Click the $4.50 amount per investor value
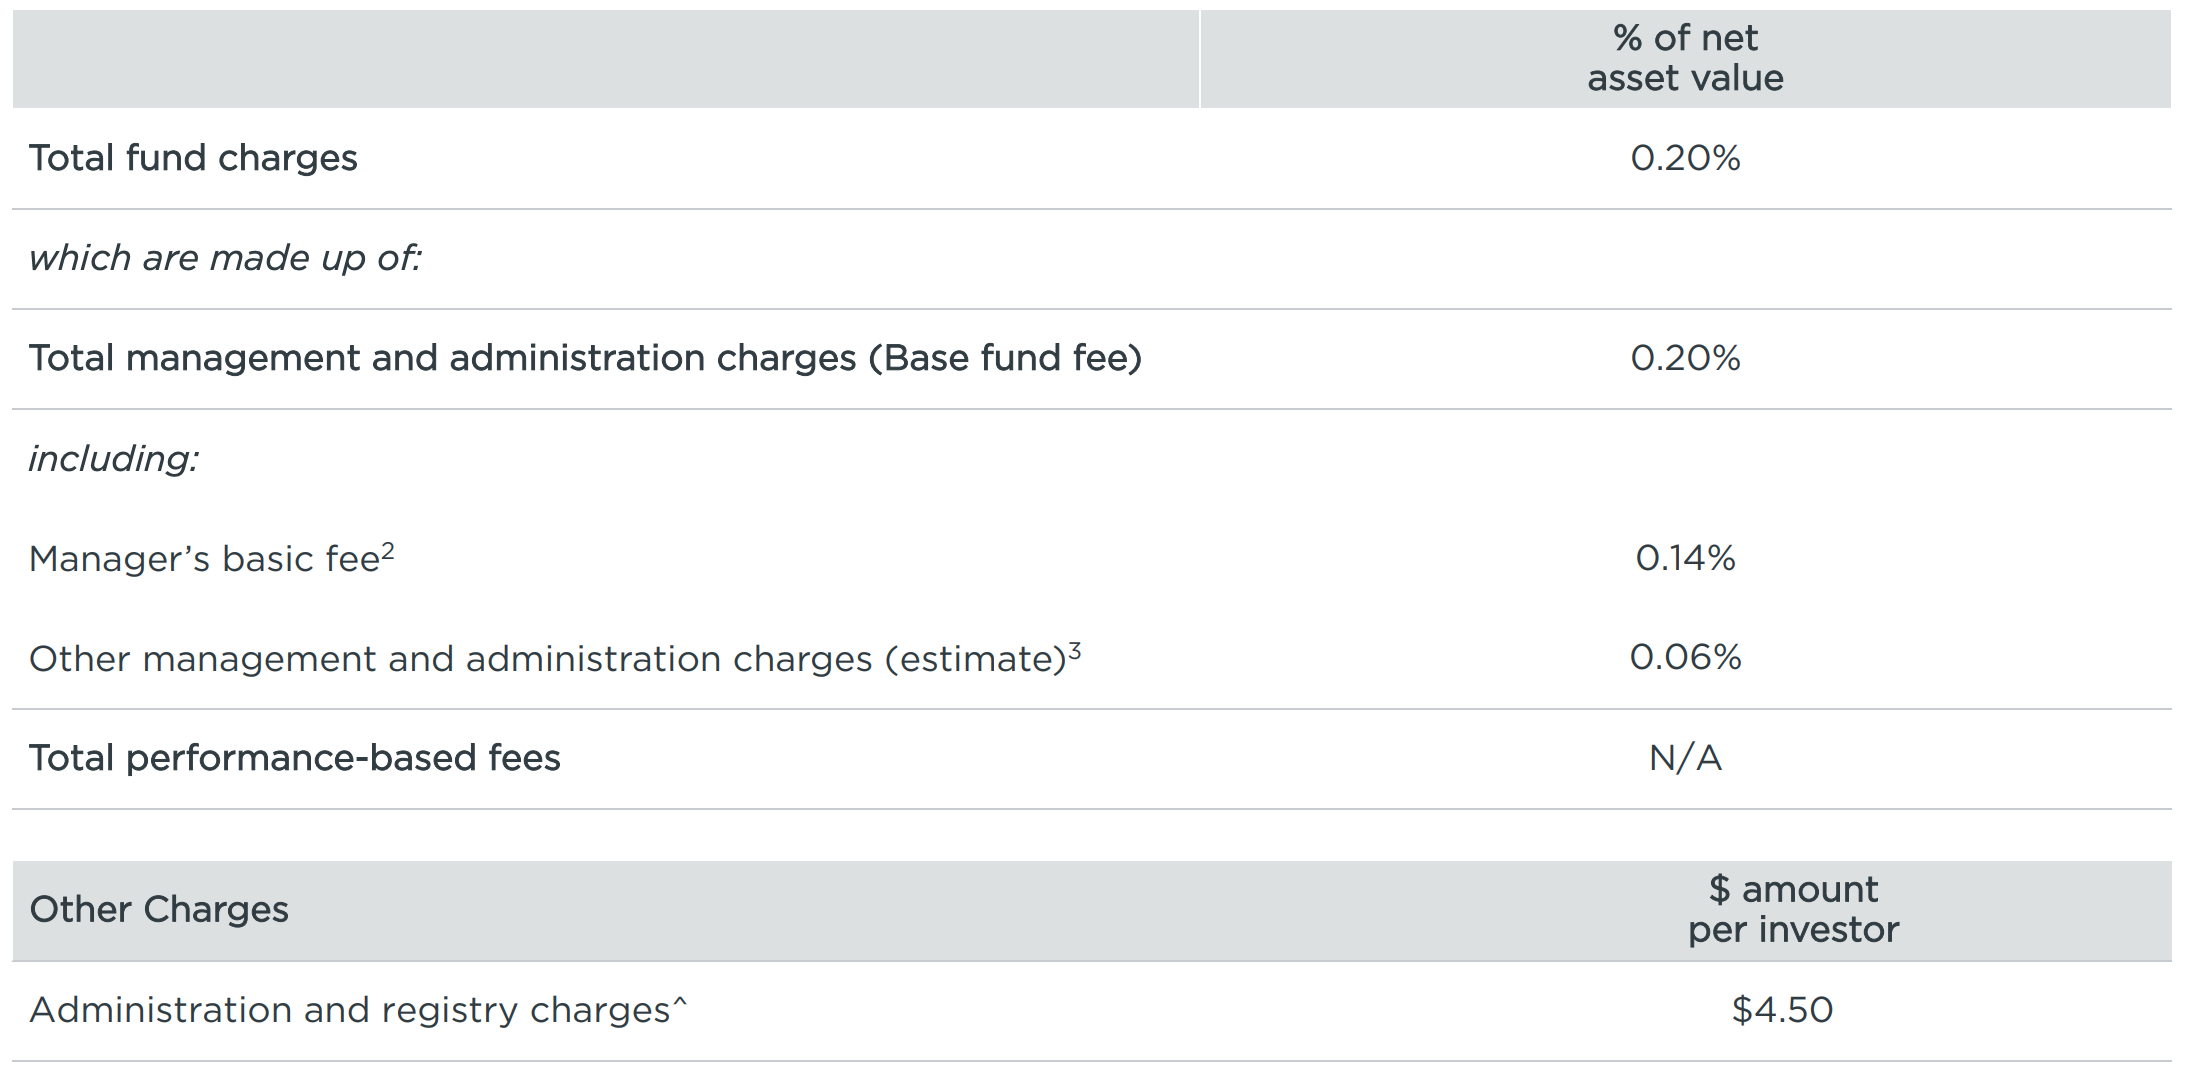This screenshot has width=2190, height=1078. coord(1782,1010)
